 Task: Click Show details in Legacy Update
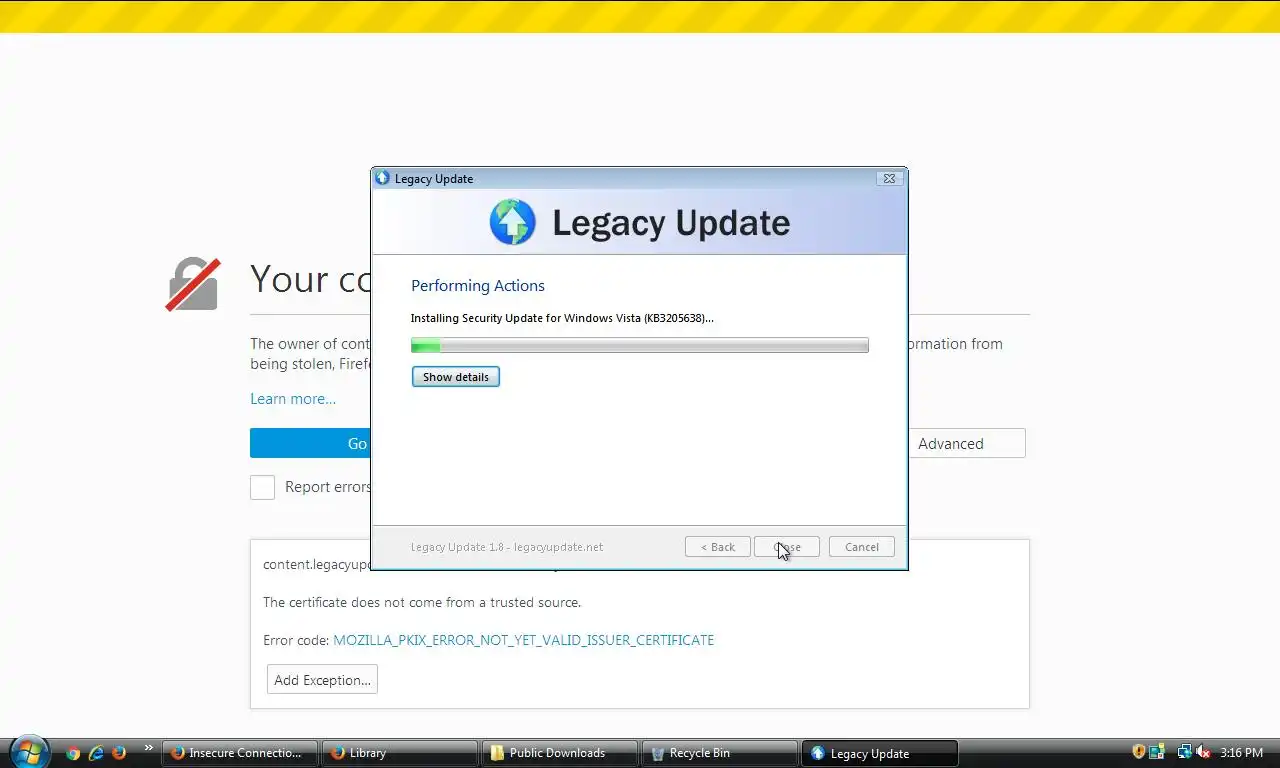click(x=456, y=377)
